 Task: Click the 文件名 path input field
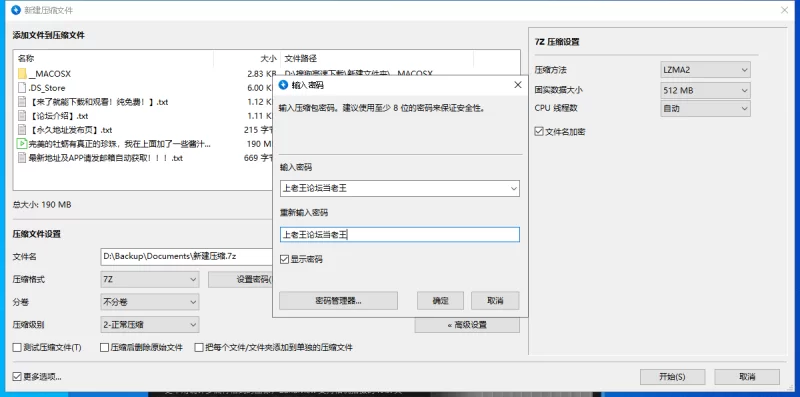coord(187,257)
